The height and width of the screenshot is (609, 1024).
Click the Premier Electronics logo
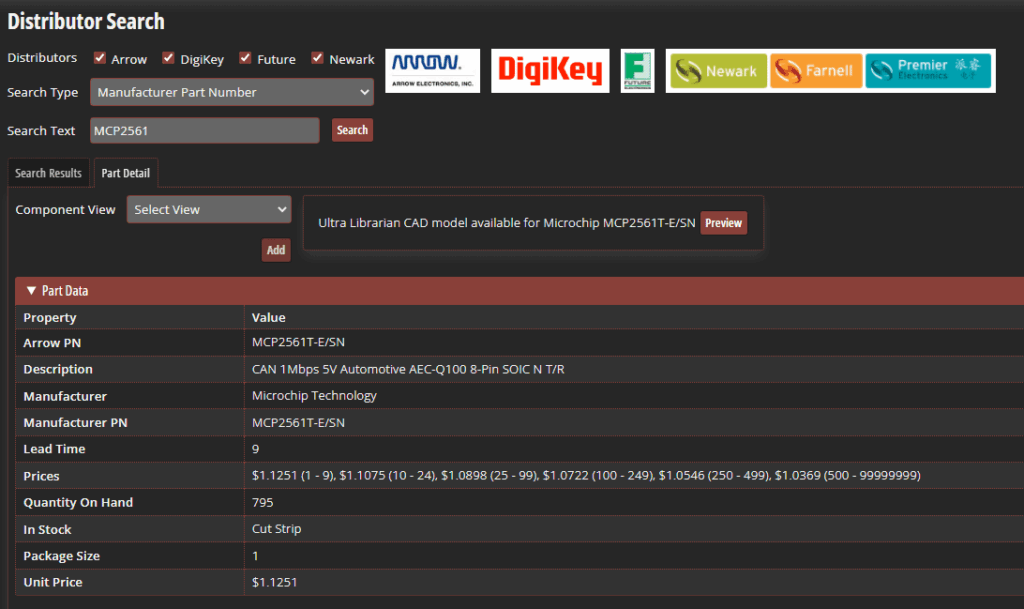928,70
